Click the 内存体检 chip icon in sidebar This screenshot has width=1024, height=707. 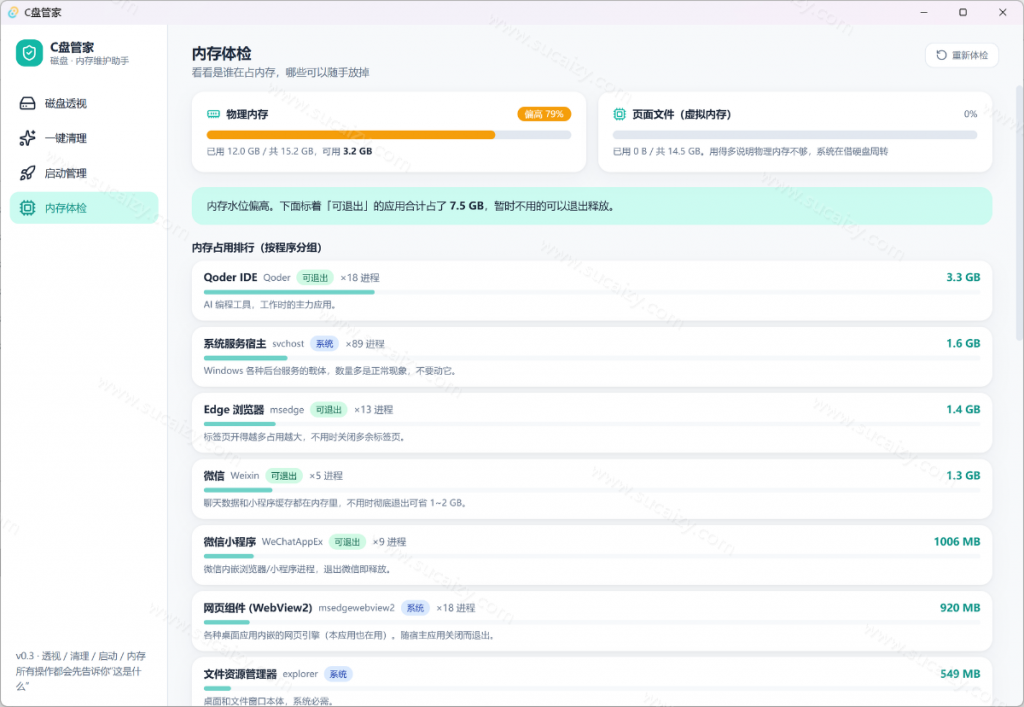click(27, 208)
